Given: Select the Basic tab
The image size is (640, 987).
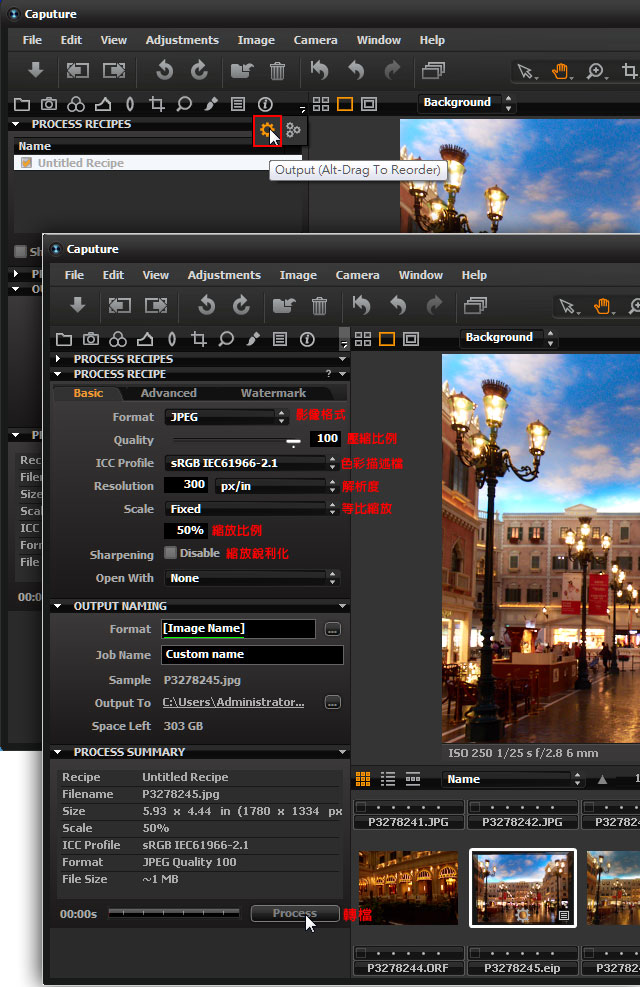Looking at the screenshot, I should click(x=88, y=393).
